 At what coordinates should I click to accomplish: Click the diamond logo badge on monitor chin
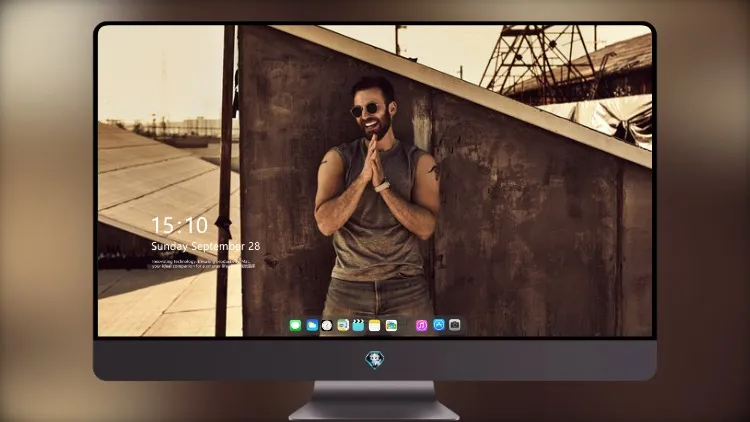click(375, 359)
